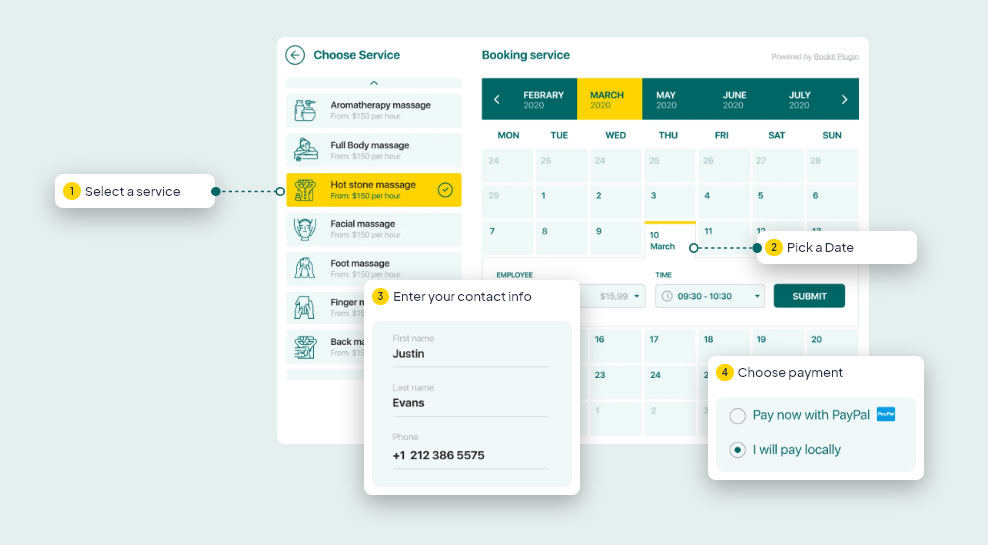
Task: Select calendar day 20
Action: coord(832,345)
